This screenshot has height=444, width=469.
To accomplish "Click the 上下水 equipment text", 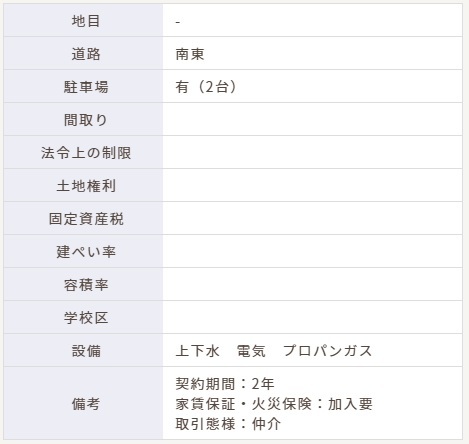I will [x=197, y=351].
